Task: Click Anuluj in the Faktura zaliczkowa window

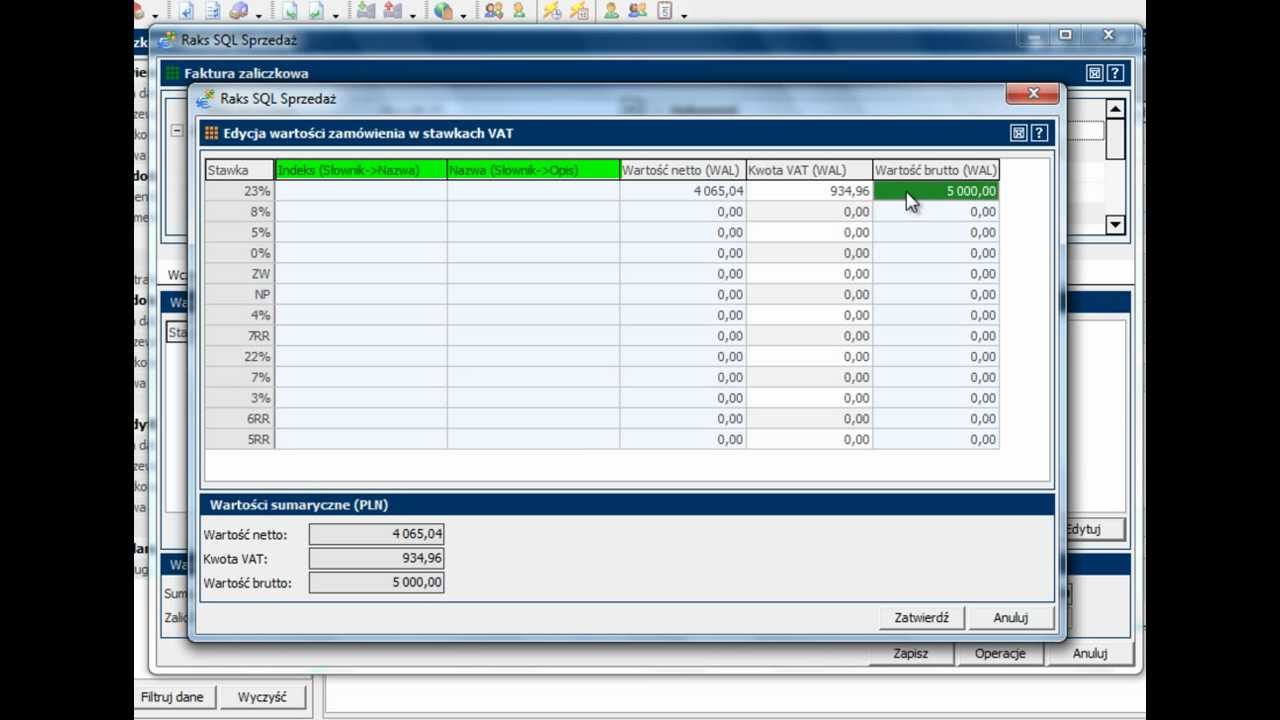Action: [1089, 653]
